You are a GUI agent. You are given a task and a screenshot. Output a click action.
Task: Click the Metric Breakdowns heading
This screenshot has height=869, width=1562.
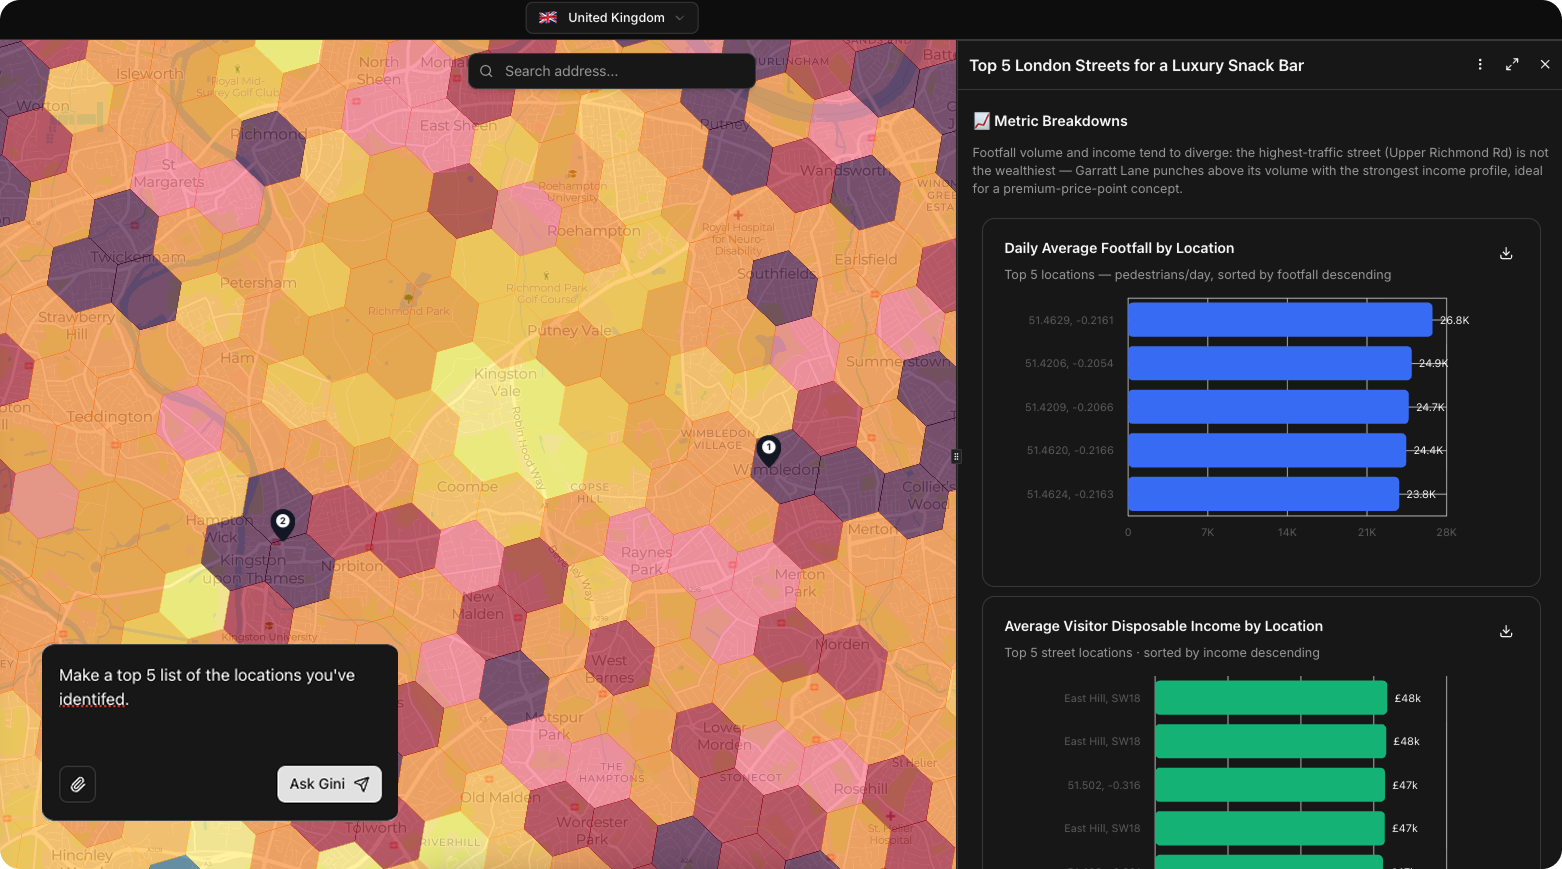tap(1061, 121)
